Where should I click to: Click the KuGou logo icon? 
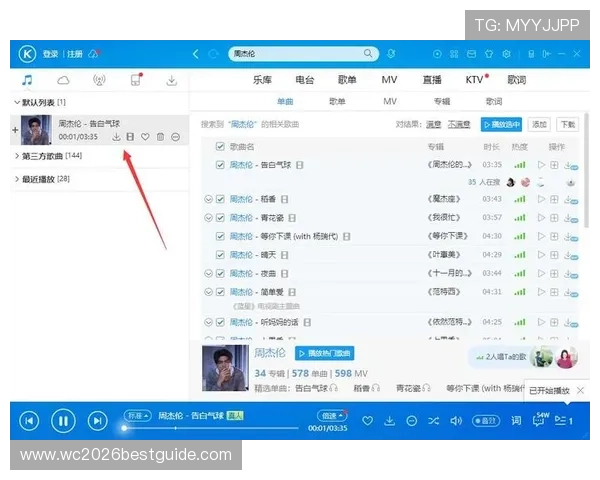click(x=27, y=54)
